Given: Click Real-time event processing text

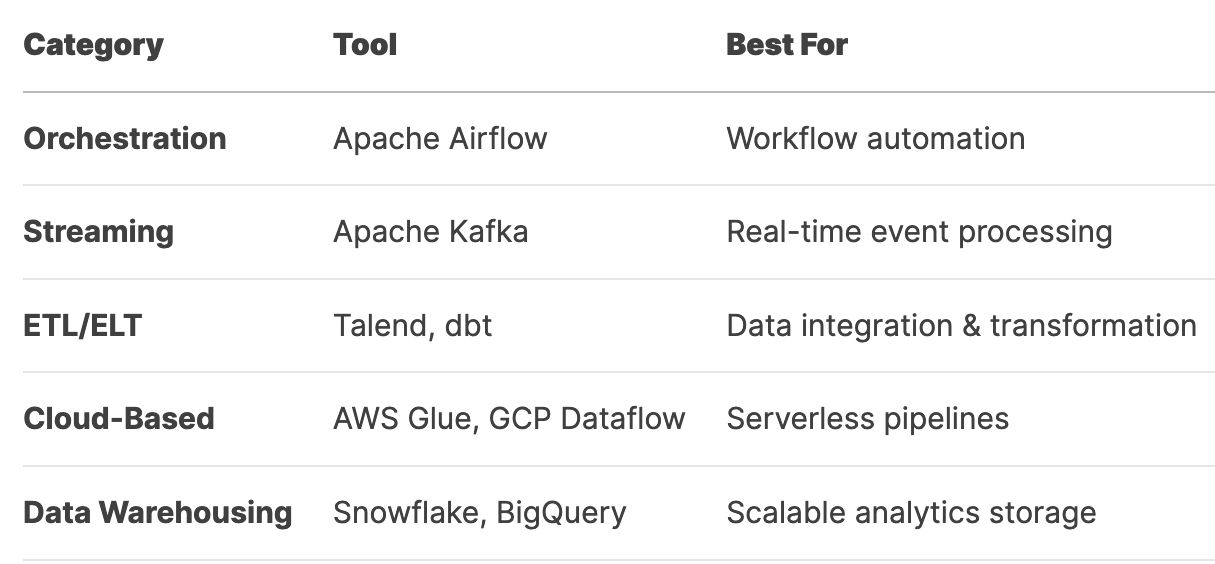Looking at the screenshot, I should tap(920, 232).
